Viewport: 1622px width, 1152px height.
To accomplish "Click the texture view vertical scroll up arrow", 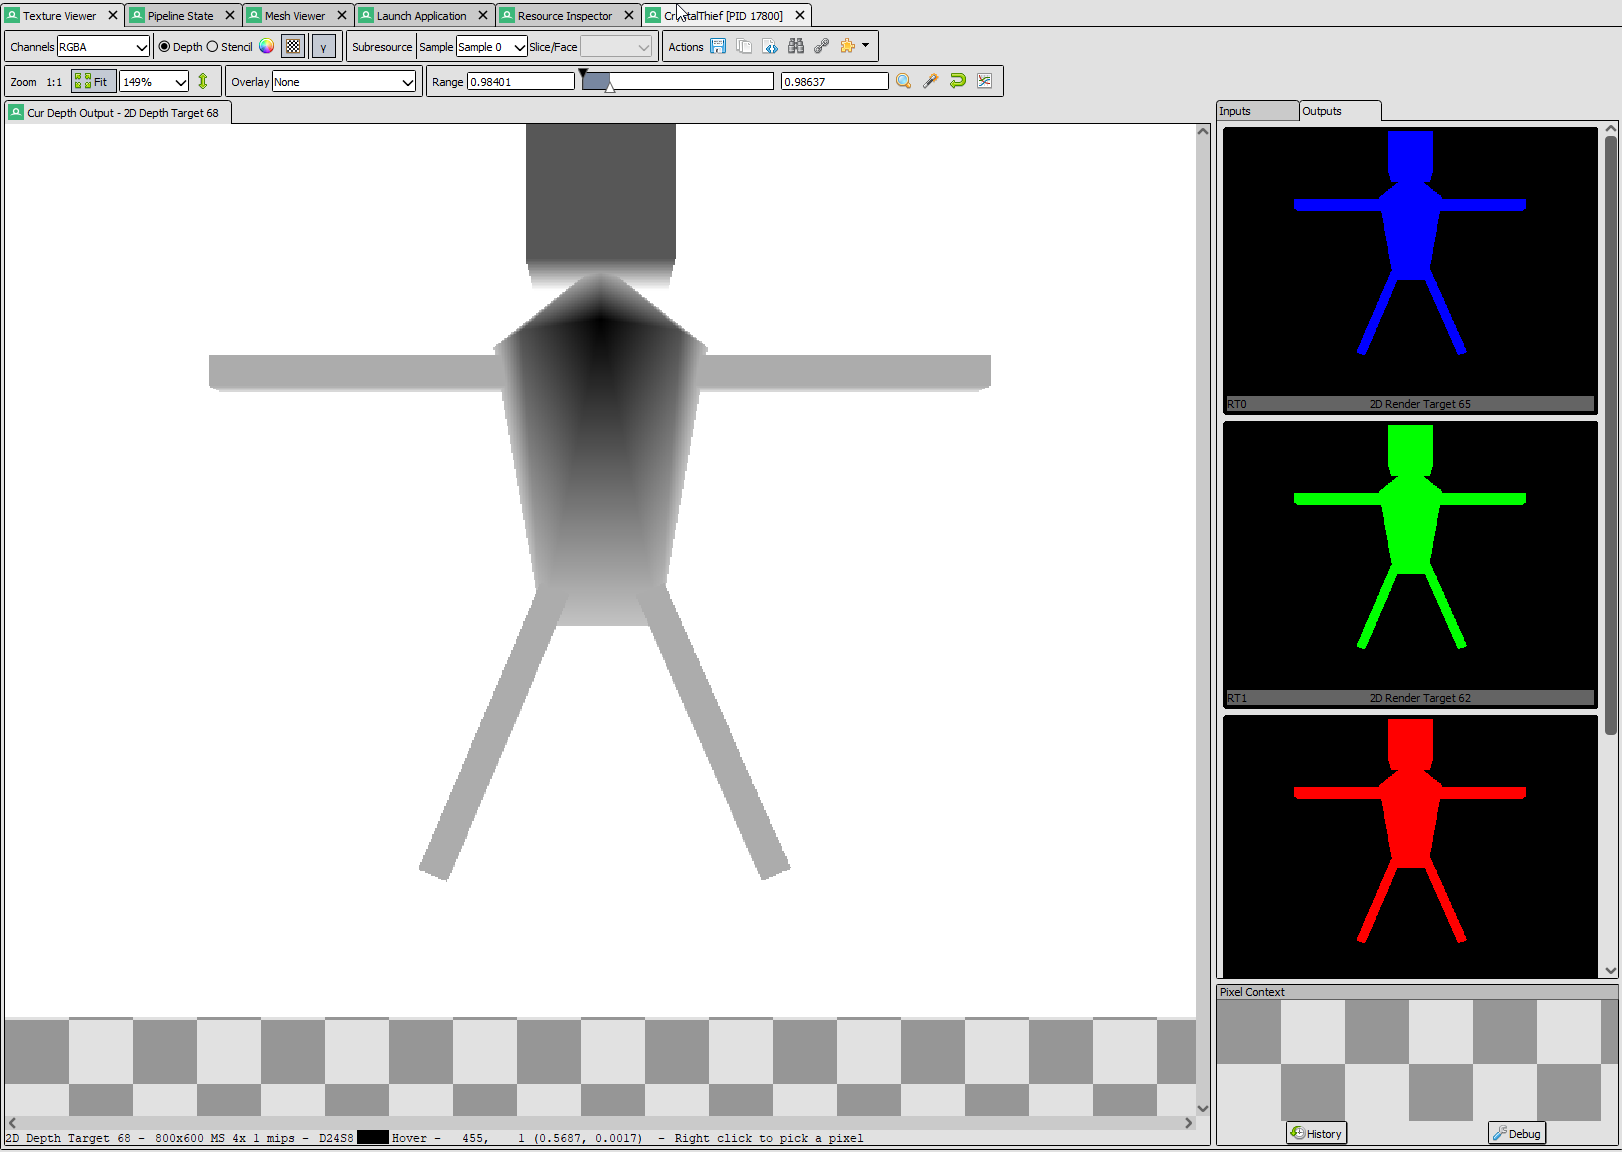I will pos(1203,131).
